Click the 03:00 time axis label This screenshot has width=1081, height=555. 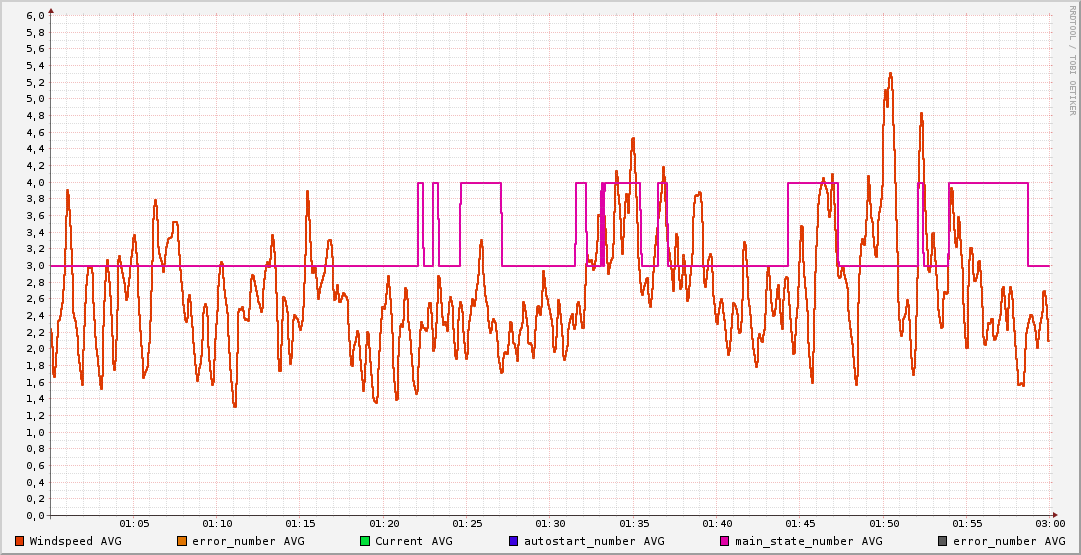pos(1050,523)
